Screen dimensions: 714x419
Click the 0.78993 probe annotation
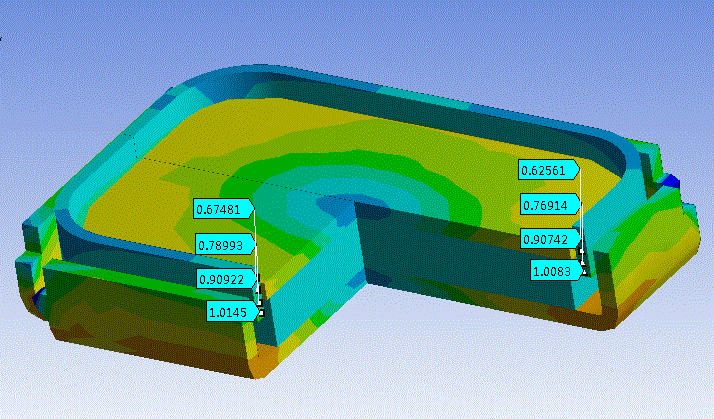click(224, 244)
